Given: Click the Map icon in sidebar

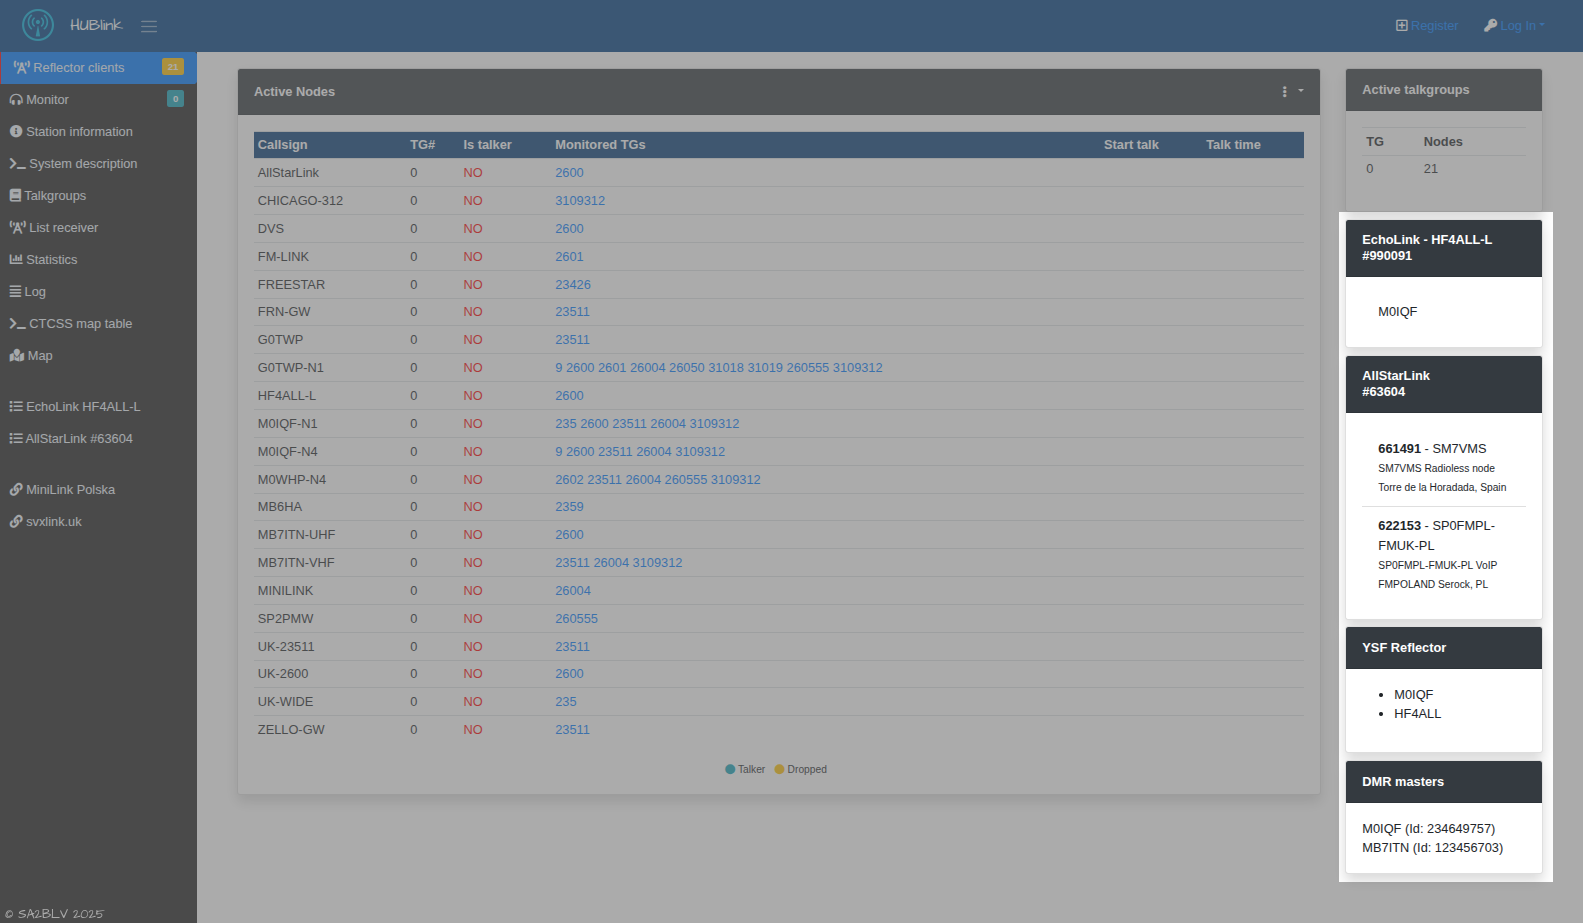Looking at the screenshot, I should 17,356.
